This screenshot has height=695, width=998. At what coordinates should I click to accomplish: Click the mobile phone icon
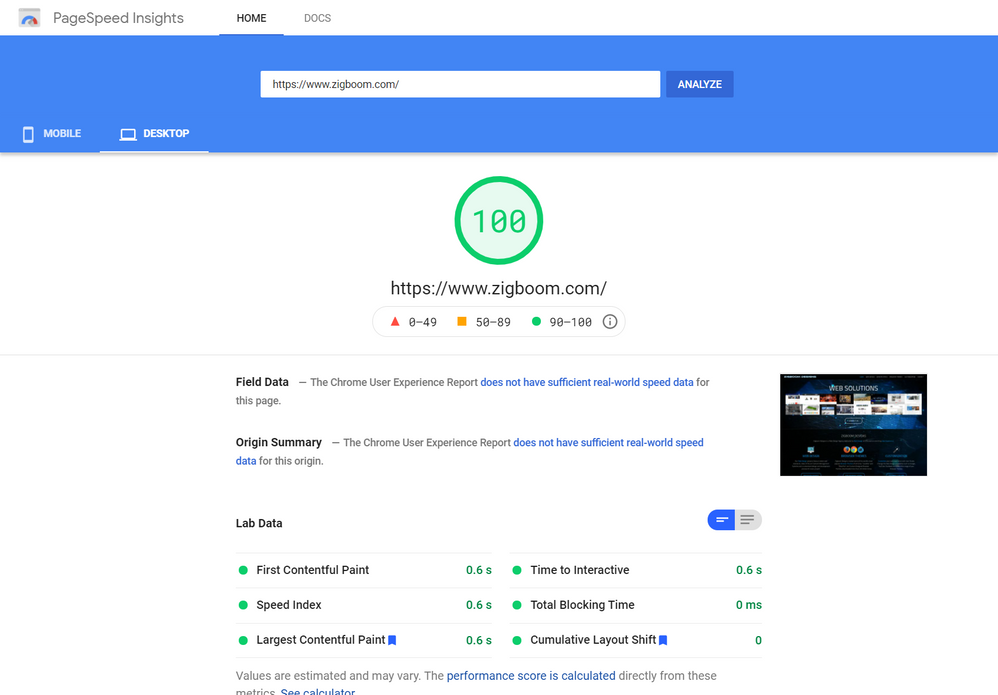(x=28, y=134)
